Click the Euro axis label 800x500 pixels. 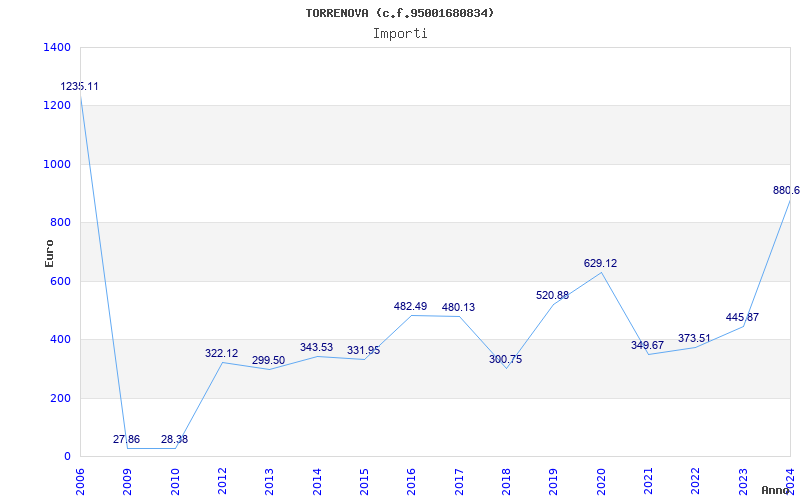click(49, 253)
